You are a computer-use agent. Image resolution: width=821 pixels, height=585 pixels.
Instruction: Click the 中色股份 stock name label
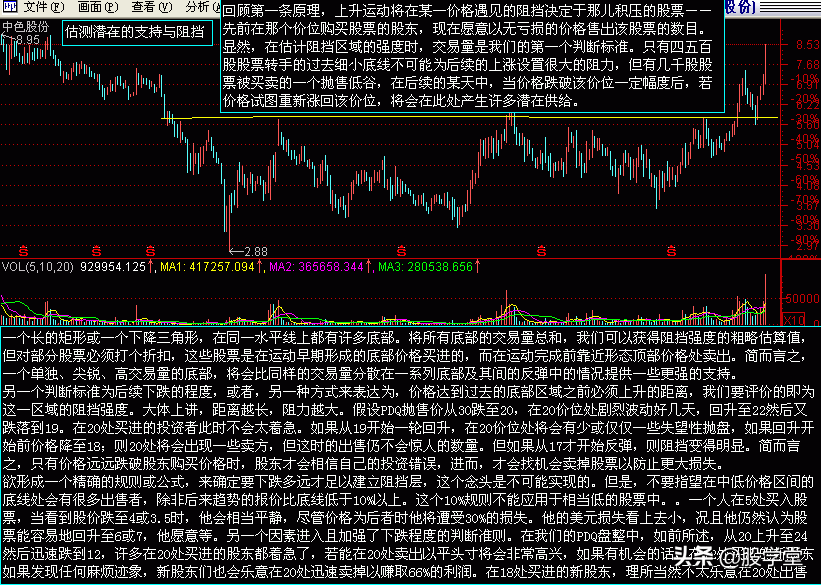25,27
